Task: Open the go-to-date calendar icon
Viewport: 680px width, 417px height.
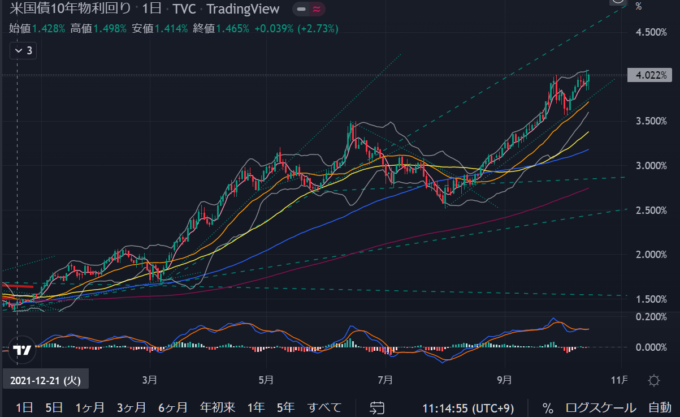Action: [x=374, y=408]
